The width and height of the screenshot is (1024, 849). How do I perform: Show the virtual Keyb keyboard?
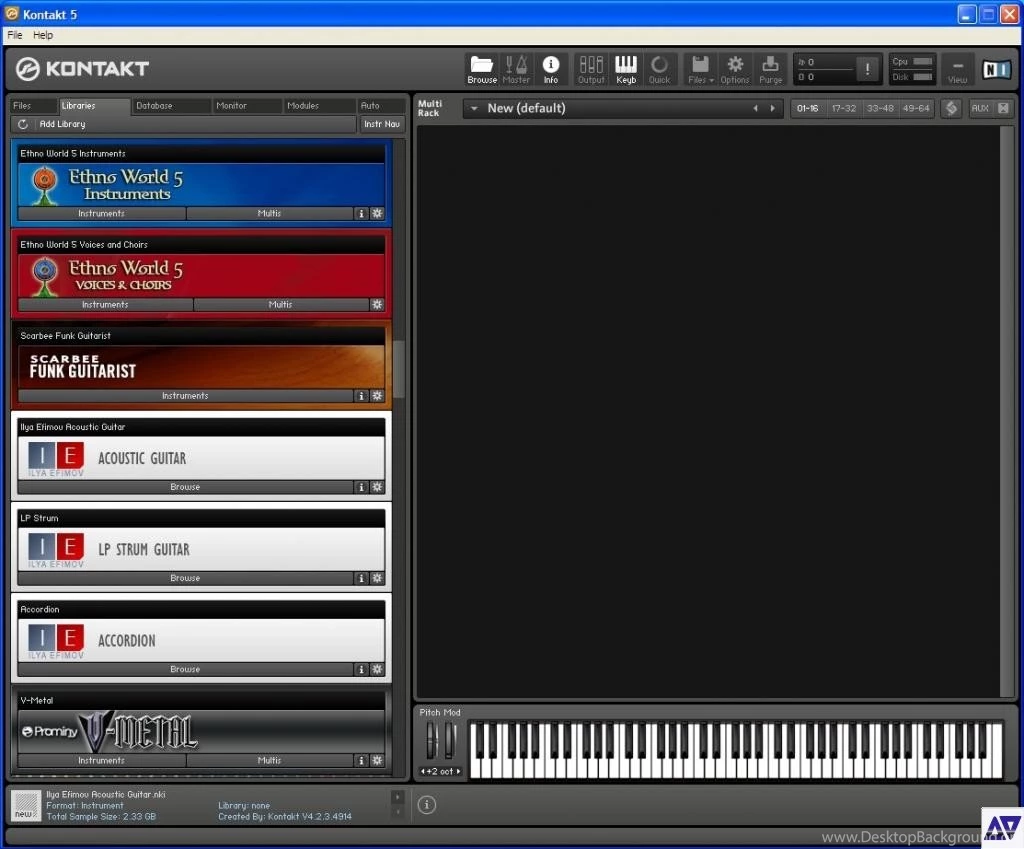coord(626,69)
